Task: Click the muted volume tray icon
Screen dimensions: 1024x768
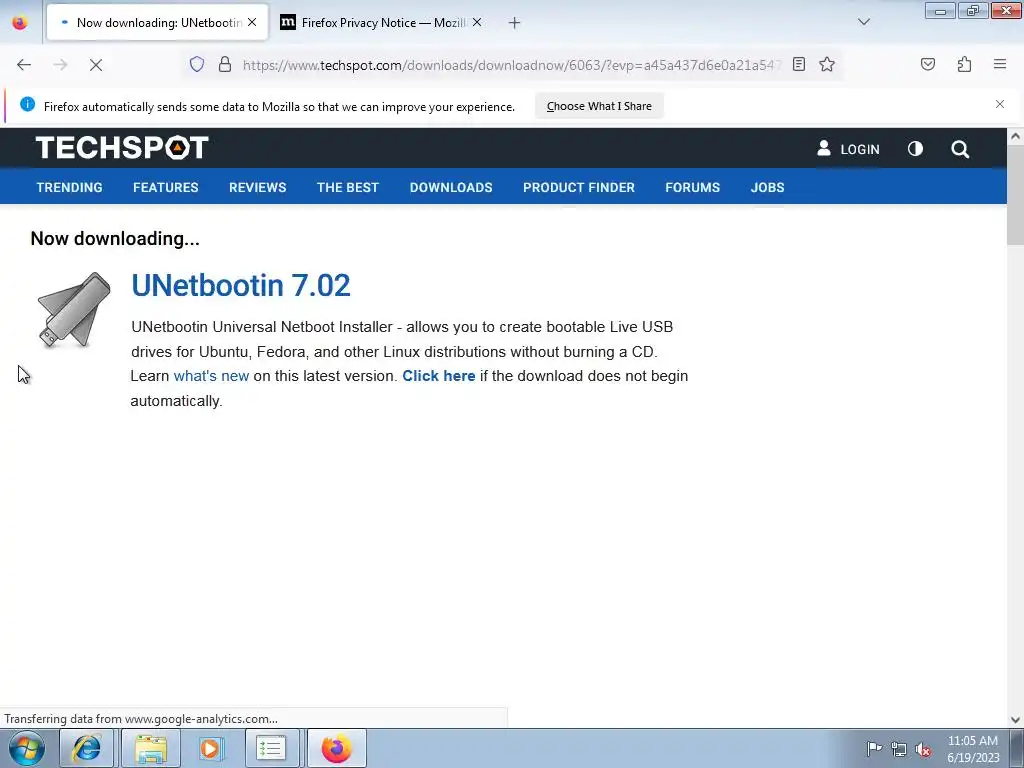Action: tap(923, 749)
